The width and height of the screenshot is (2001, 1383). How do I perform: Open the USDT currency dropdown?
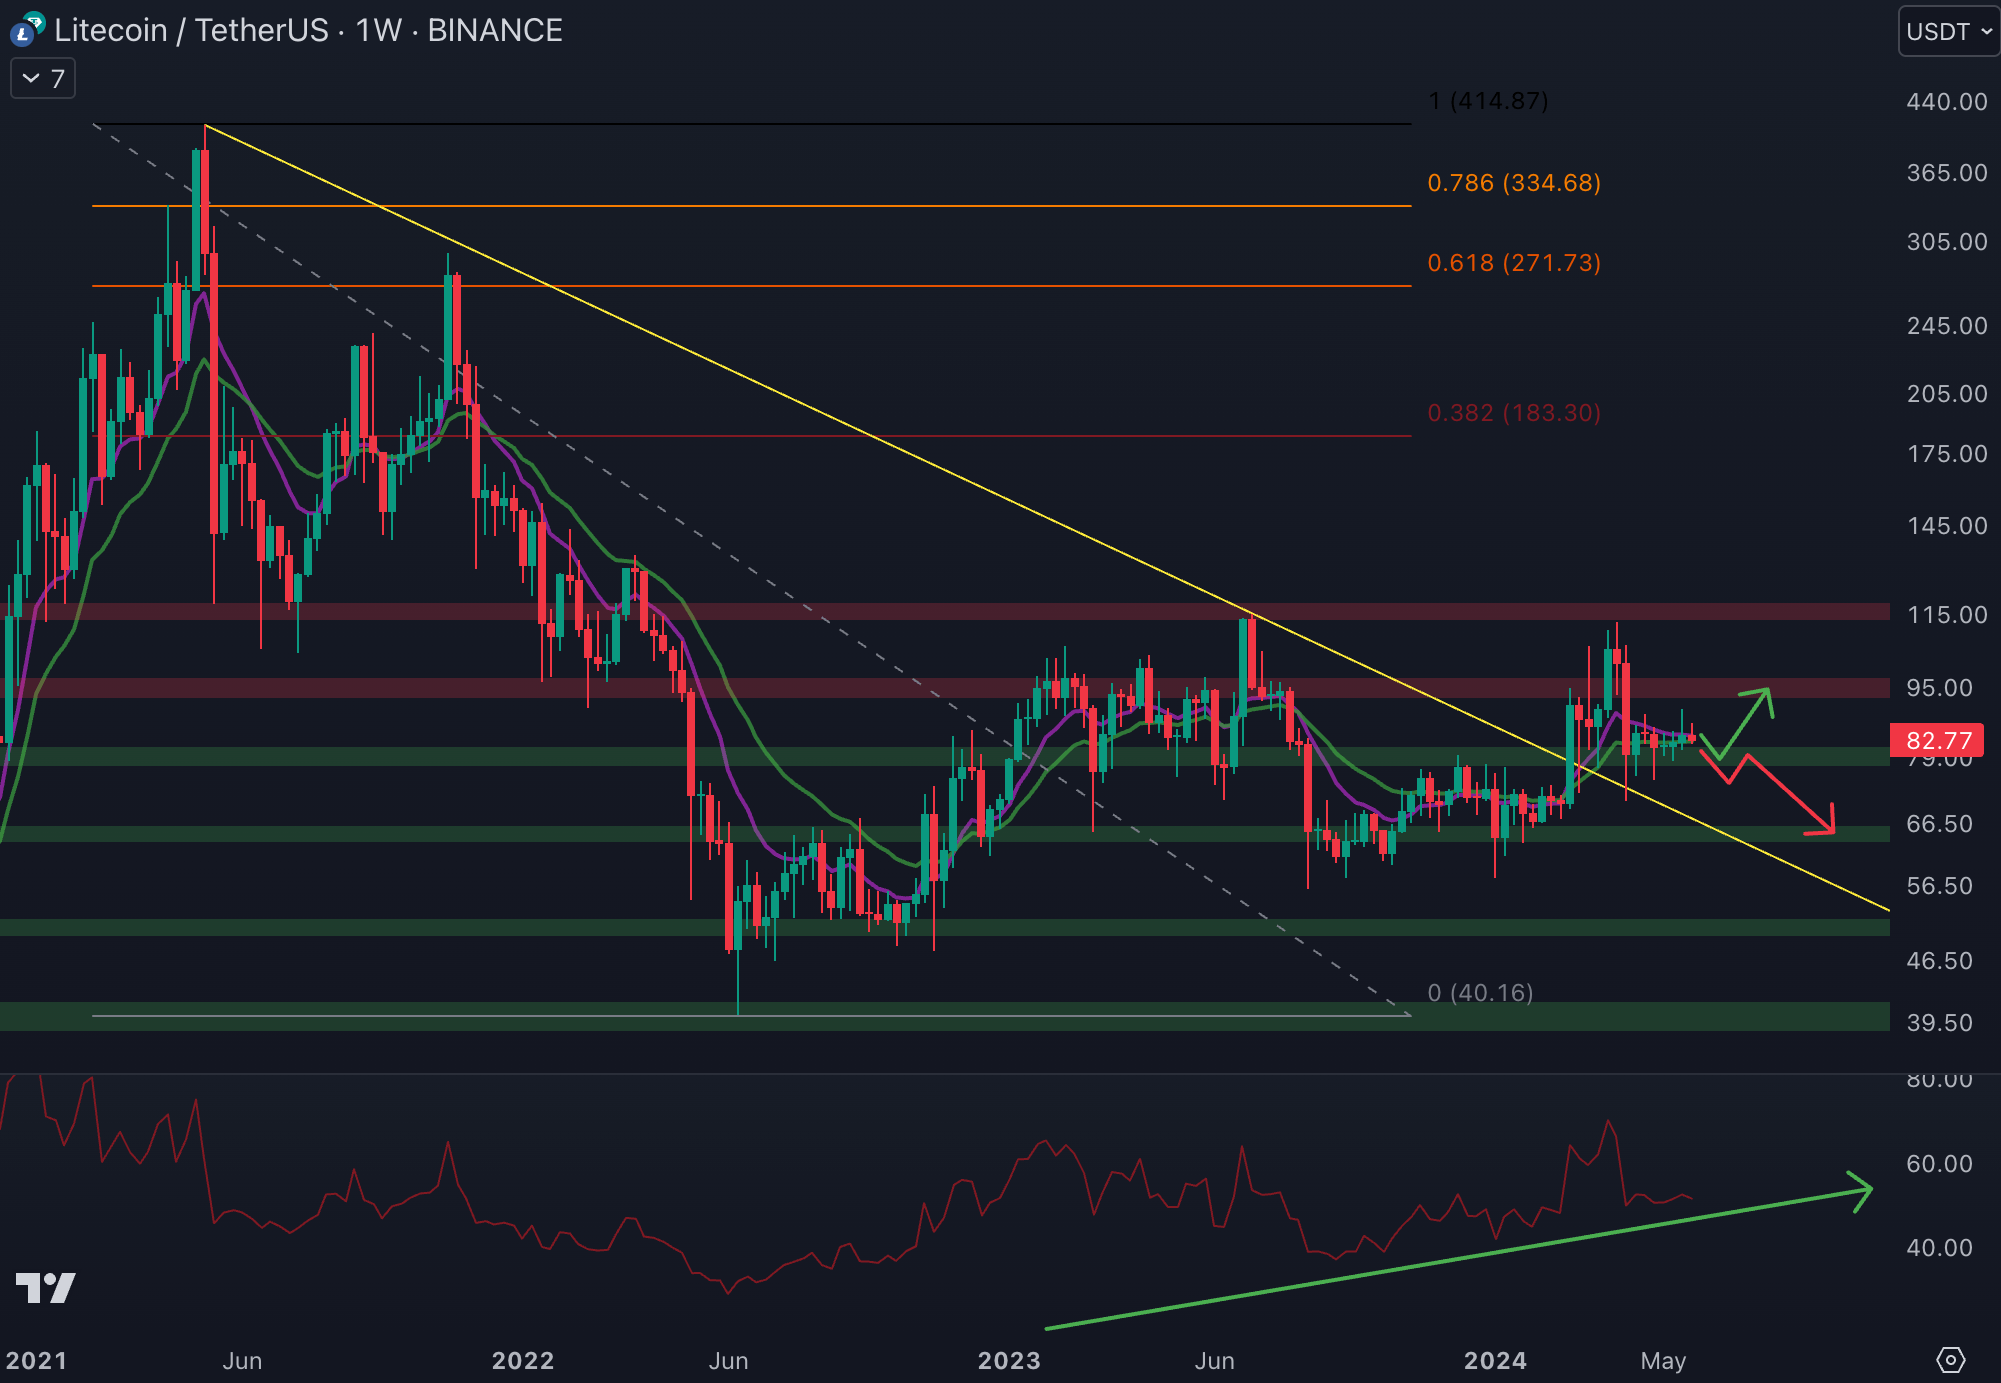pyautogui.click(x=1947, y=32)
